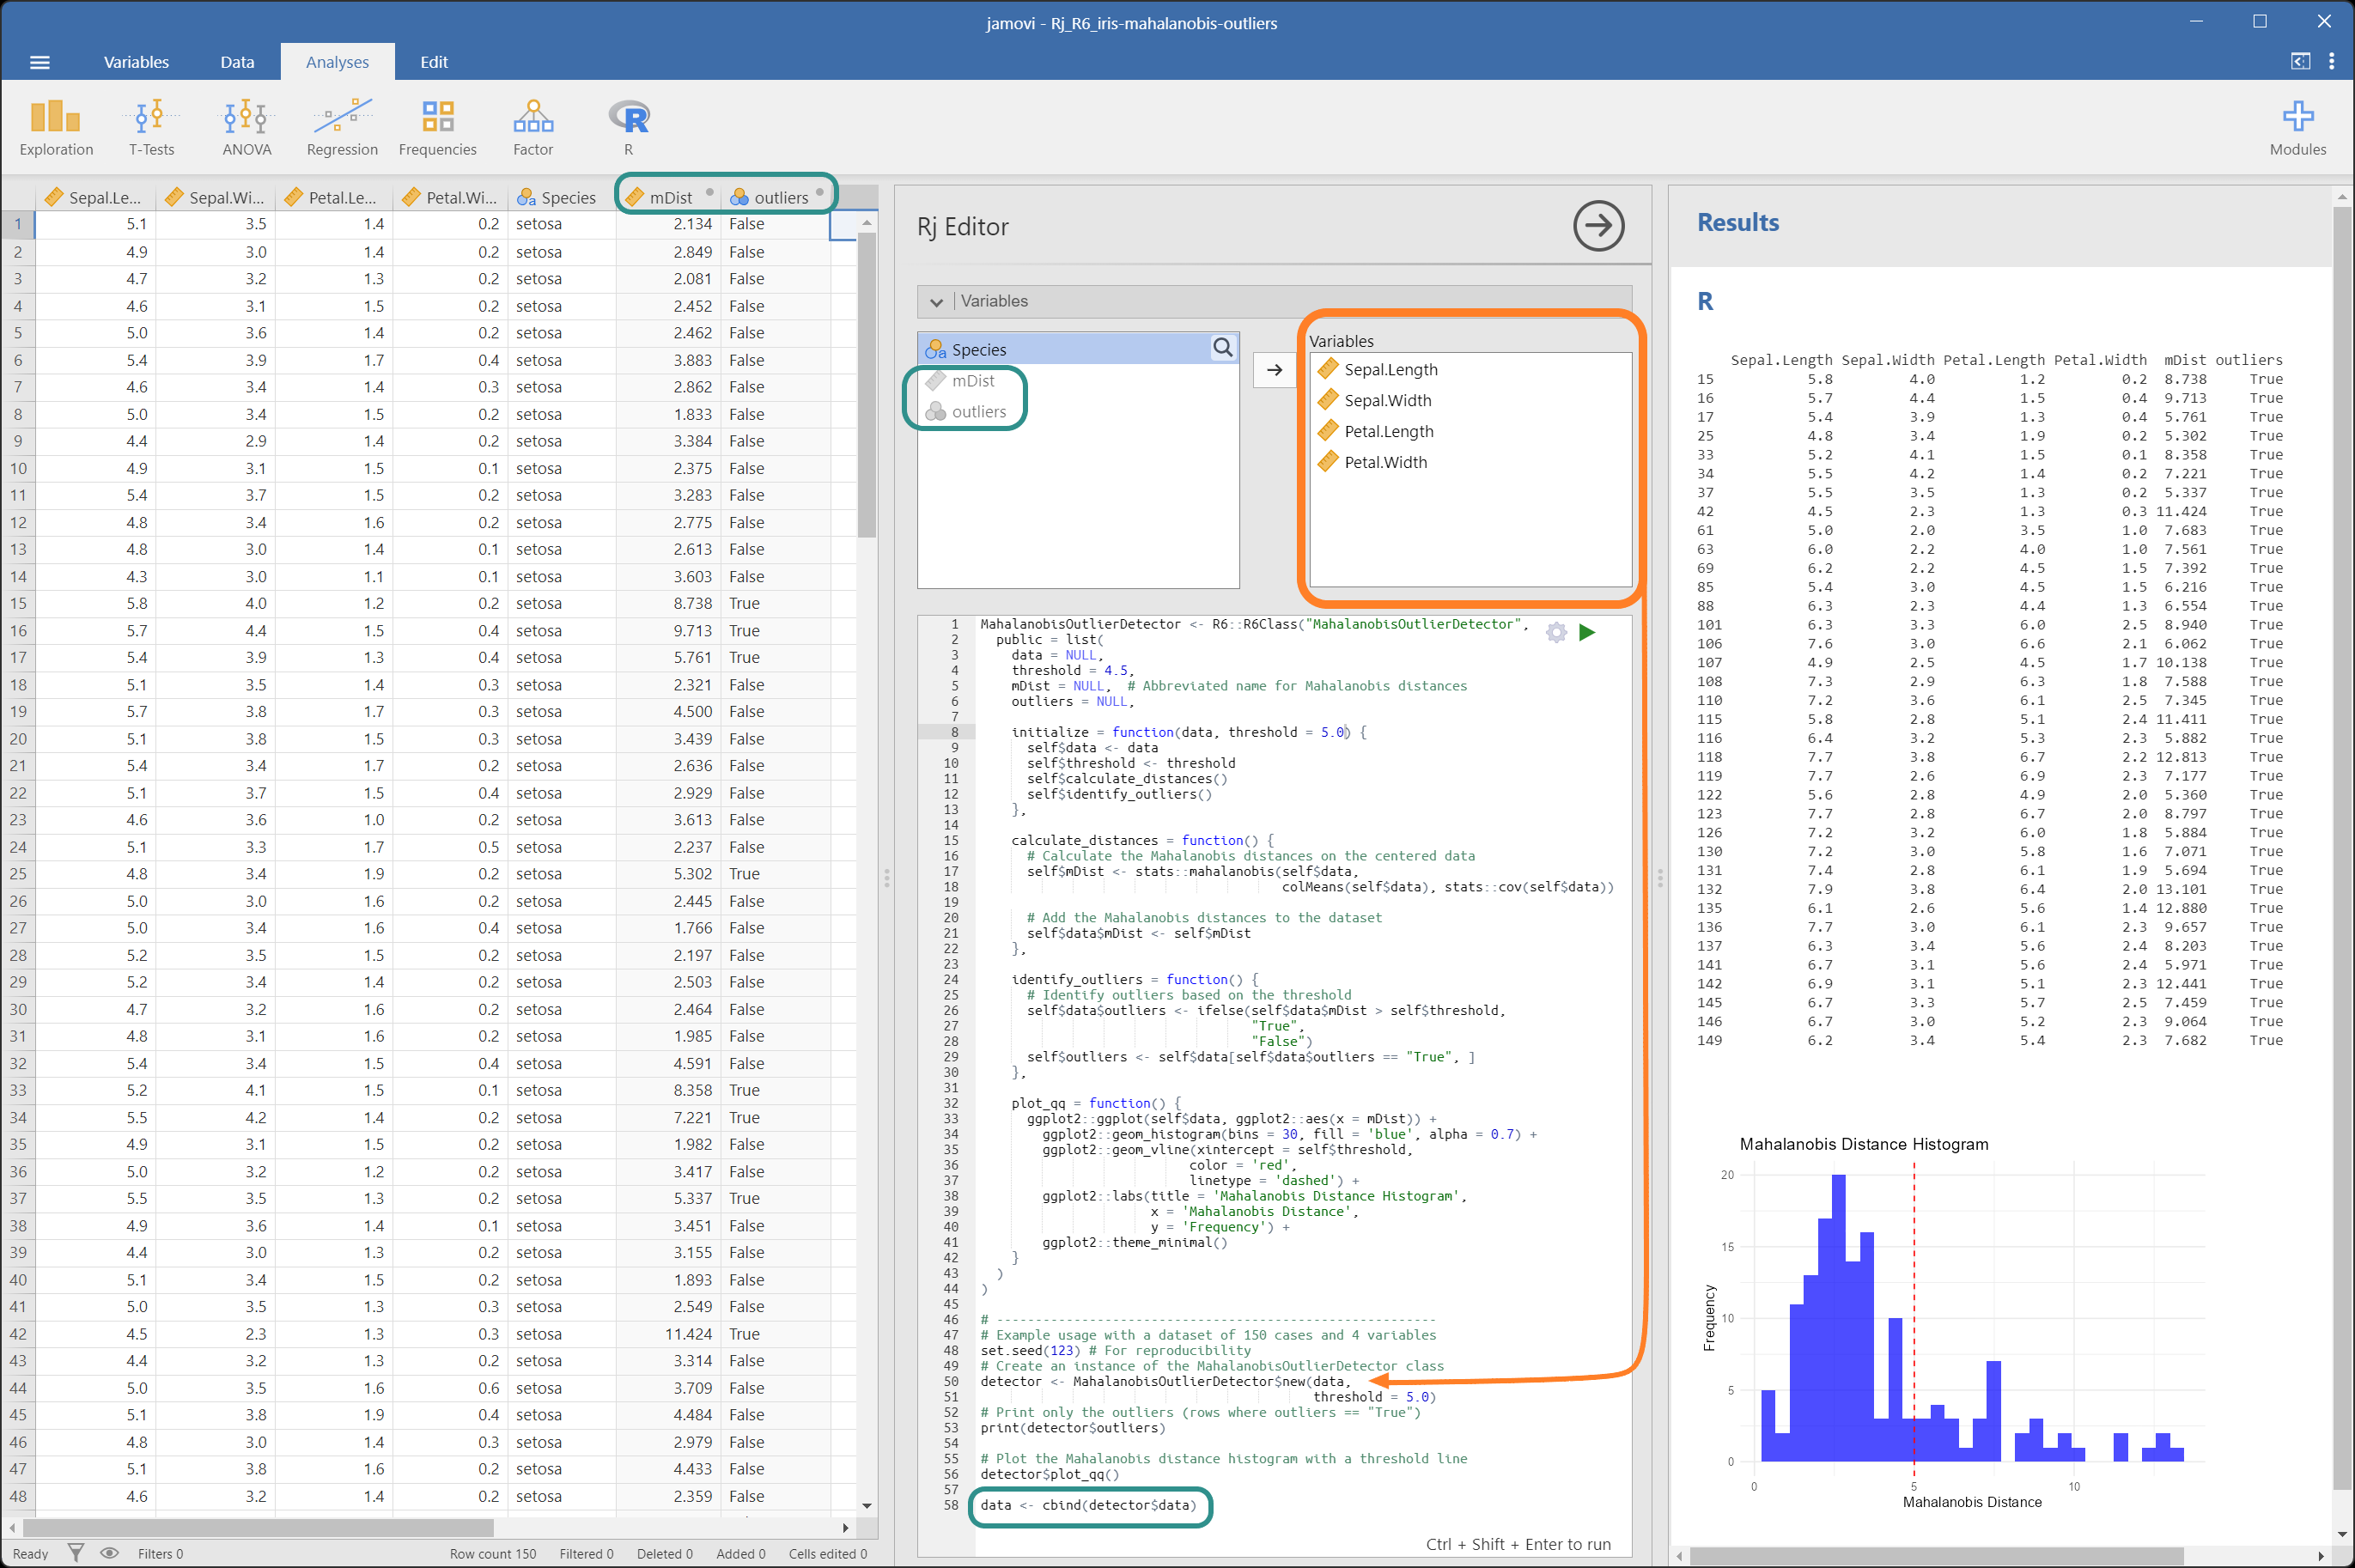The image size is (2355, 1568).
Task: Toggle the results panel mode icon
Action: [x=2300, y=61]
